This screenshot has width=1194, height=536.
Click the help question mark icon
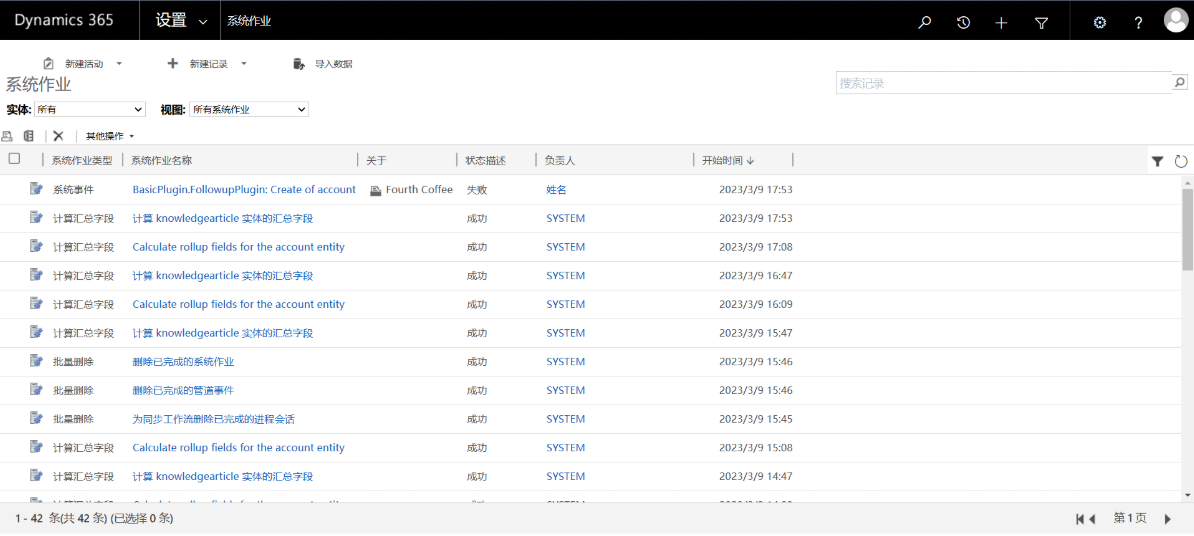tap(1138, 22)
